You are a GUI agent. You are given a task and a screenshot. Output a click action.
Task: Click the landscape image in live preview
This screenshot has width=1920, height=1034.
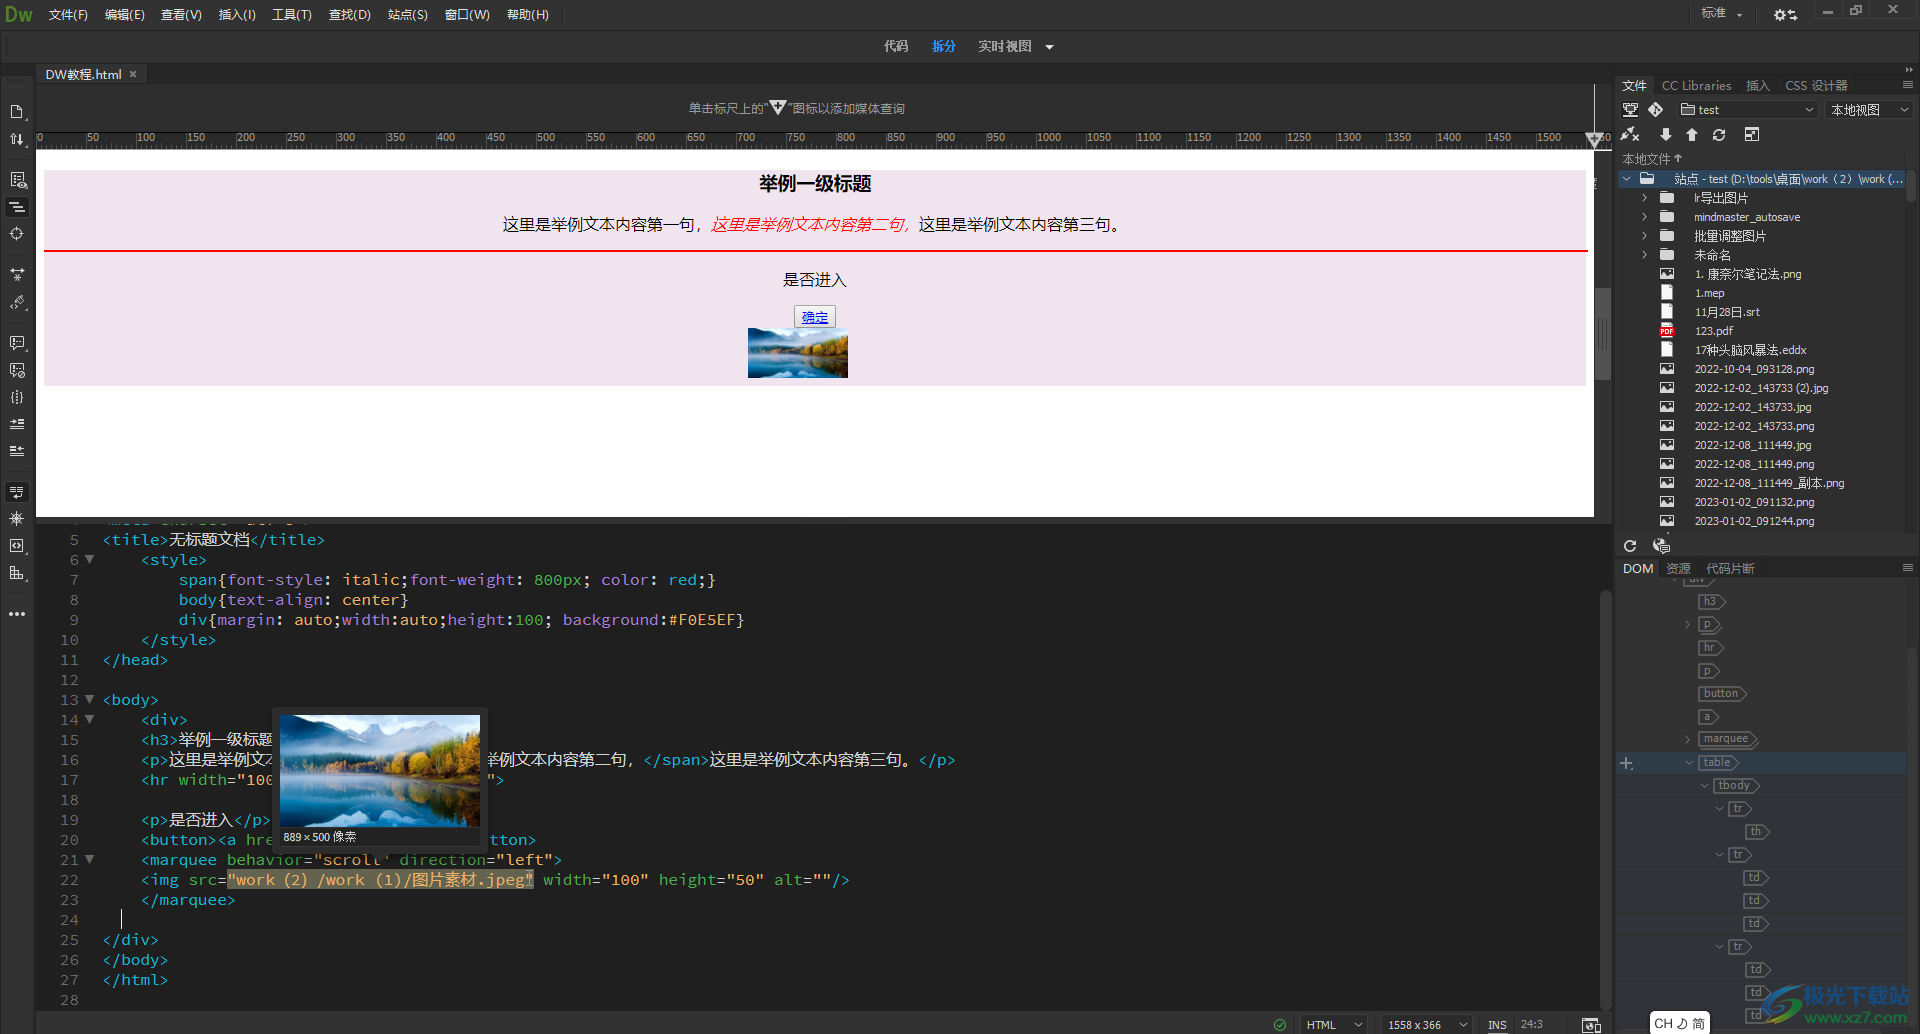(798, 353)
